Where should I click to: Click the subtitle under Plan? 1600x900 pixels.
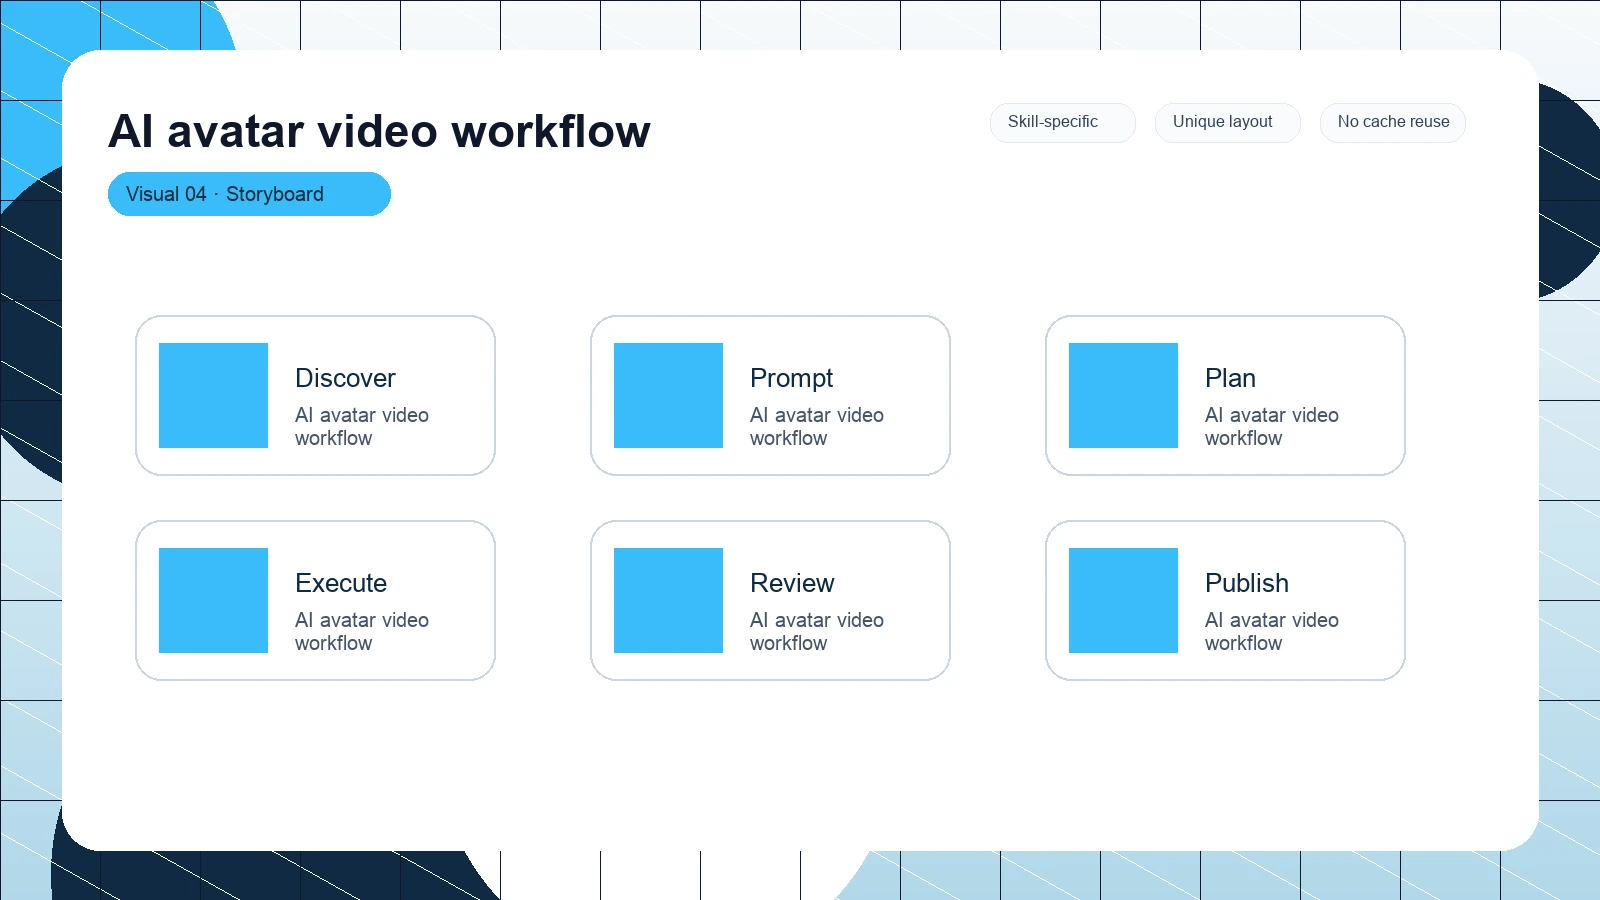click(1272, 426)
